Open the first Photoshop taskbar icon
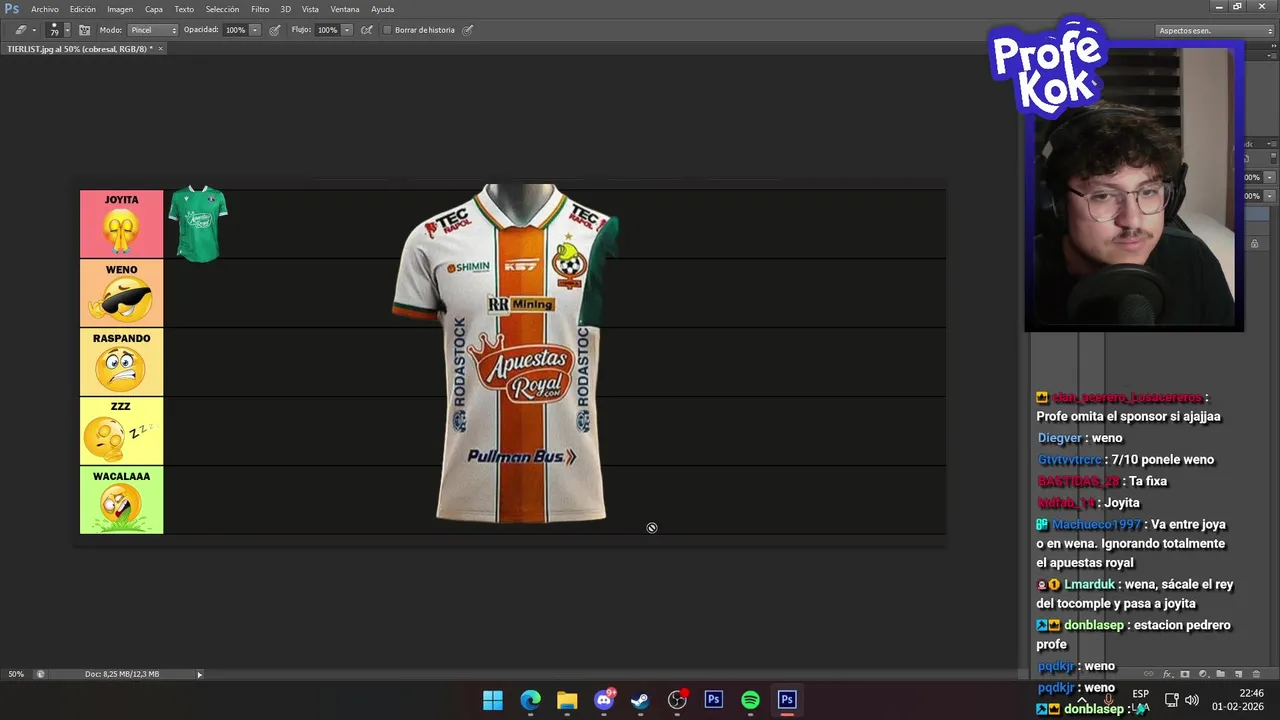The height and width of the screenshot is (720, 1280). 713,700
